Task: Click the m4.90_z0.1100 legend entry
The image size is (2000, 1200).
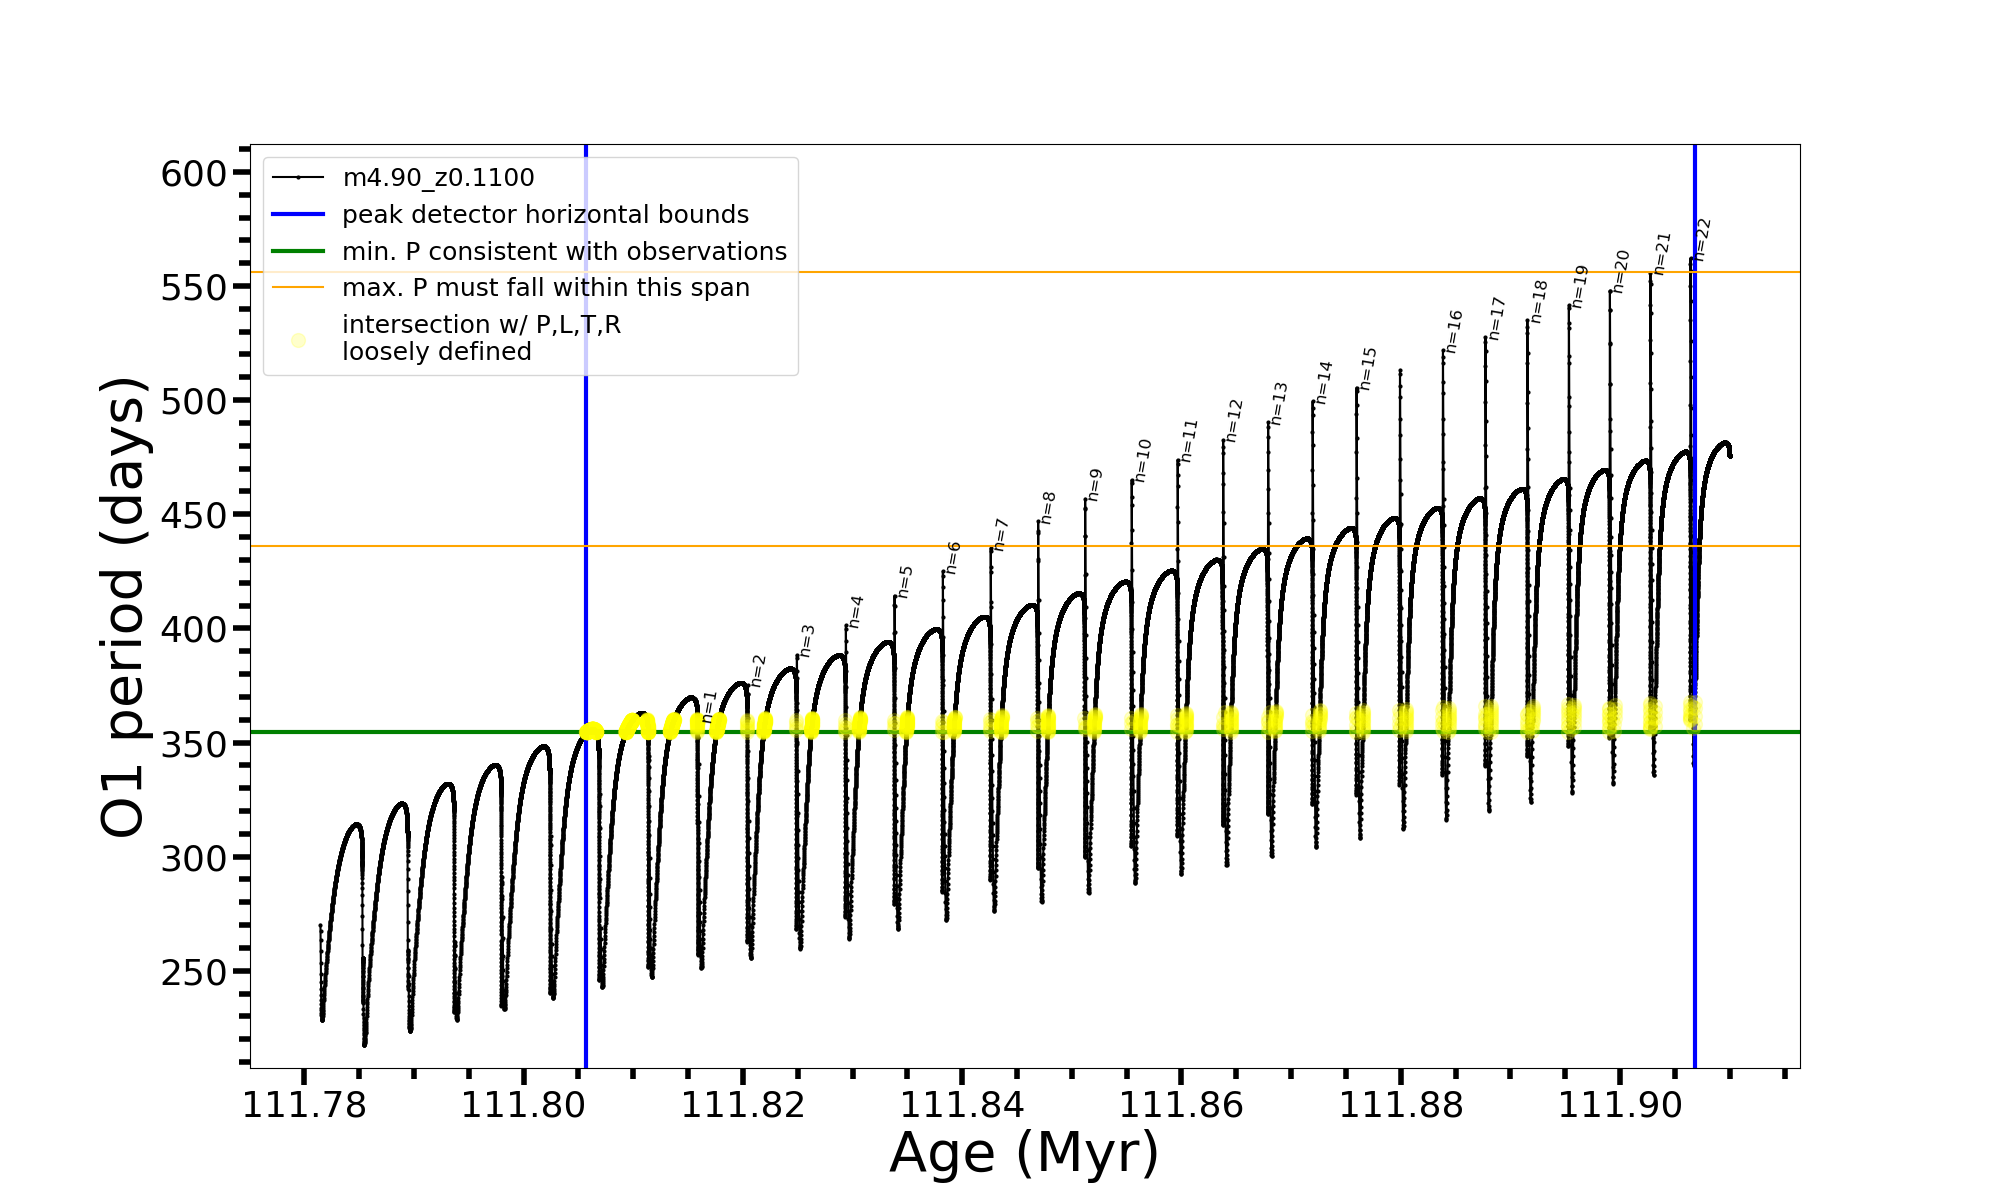Action: [438, 178]
